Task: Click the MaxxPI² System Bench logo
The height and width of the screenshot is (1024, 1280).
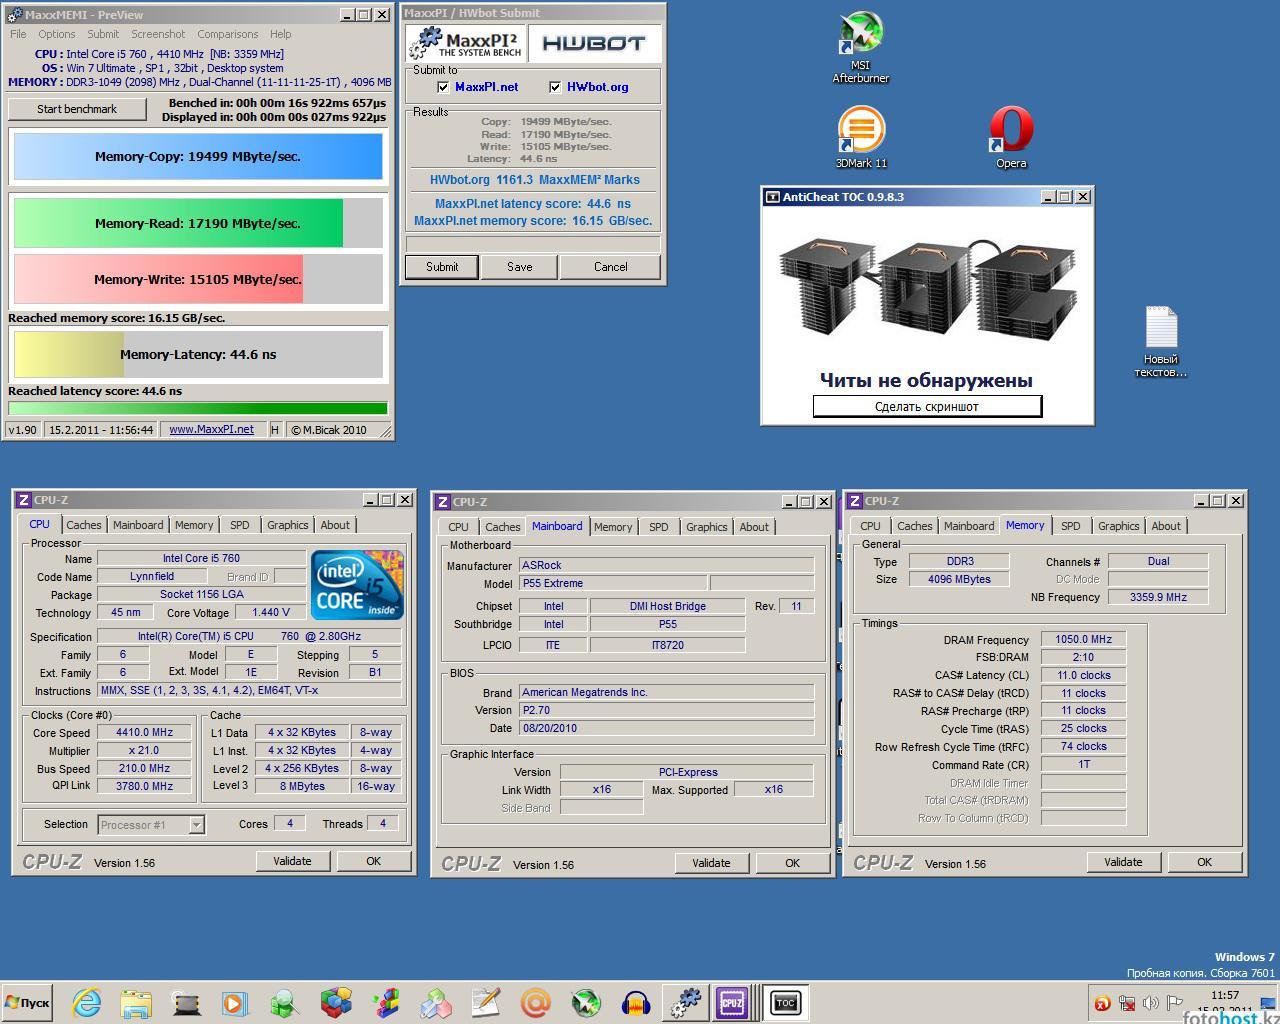Action: click(466, 43)
